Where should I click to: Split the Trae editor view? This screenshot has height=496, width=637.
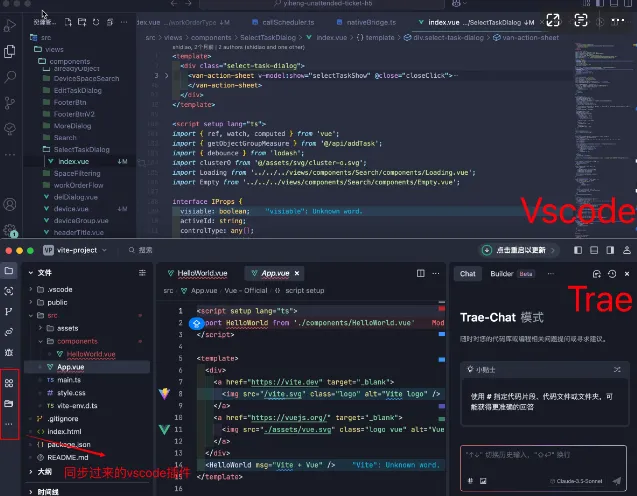click(x=421, y=273)
